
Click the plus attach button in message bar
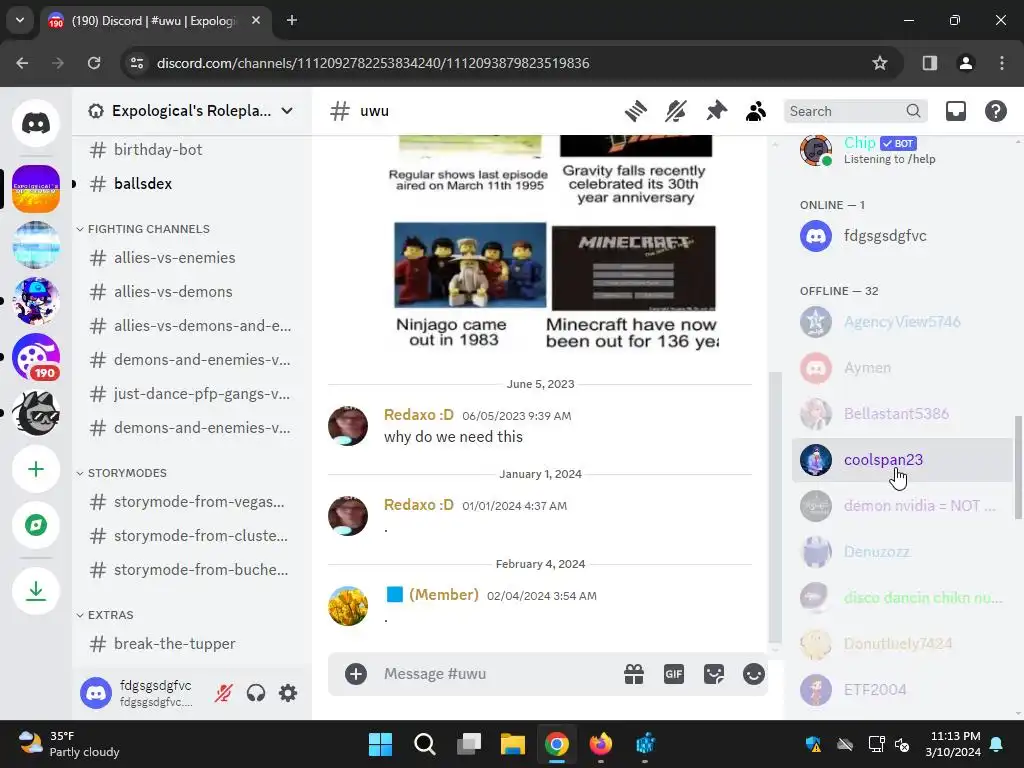pos(356,674)
